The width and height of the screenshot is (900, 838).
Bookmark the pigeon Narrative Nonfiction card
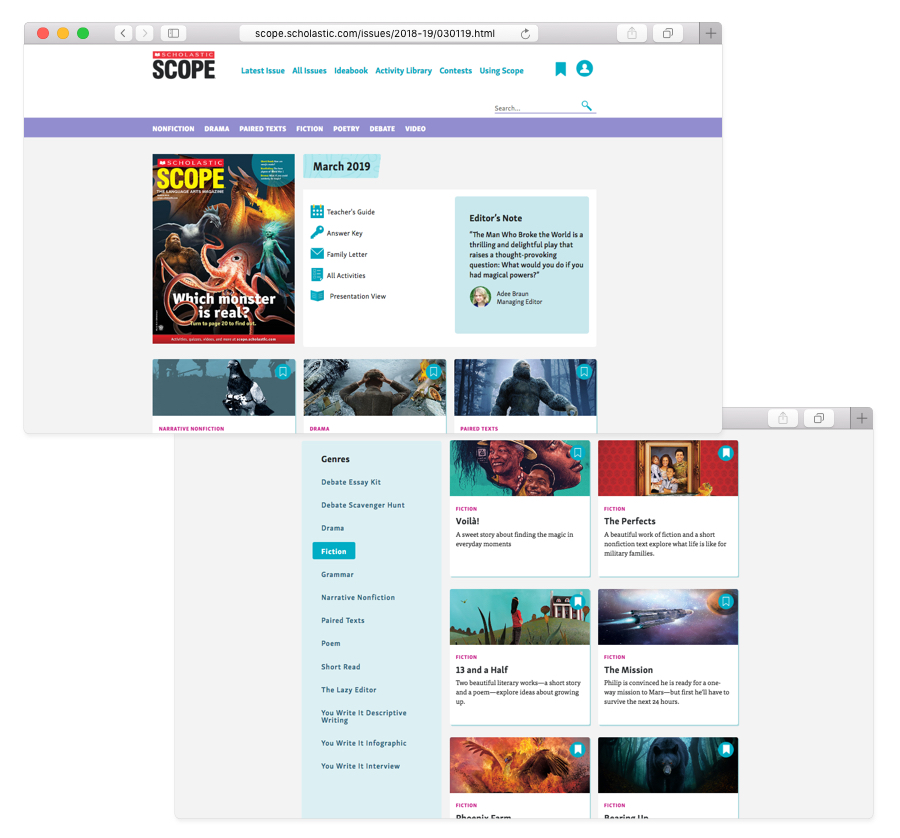pos(282,372)
